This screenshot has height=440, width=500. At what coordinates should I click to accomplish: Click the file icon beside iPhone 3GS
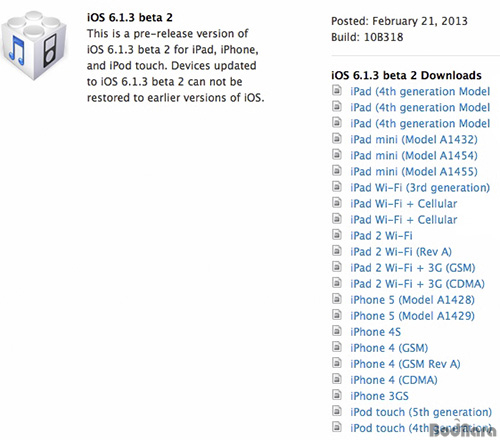click(337, 395)
